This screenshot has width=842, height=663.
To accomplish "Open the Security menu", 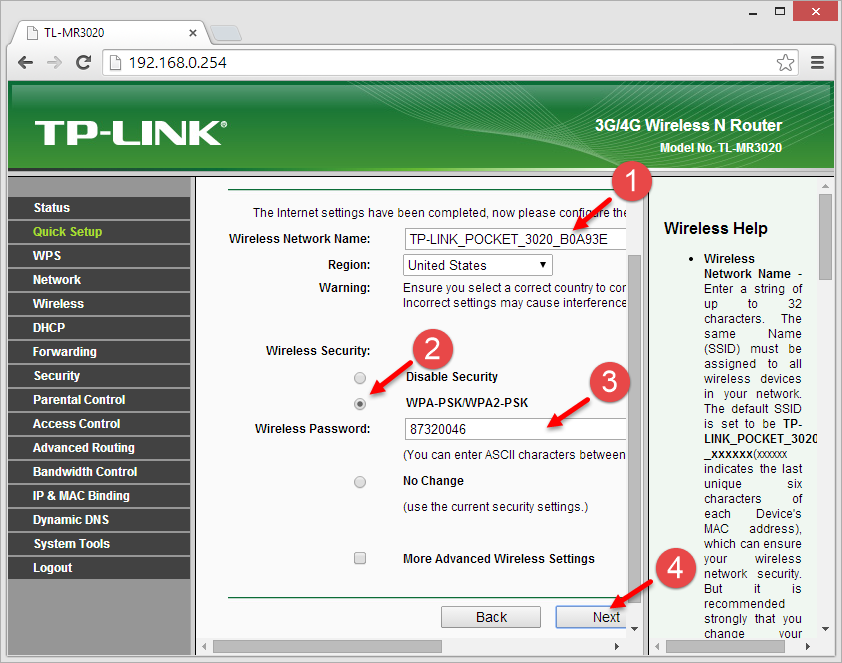I will coord(99,376).
